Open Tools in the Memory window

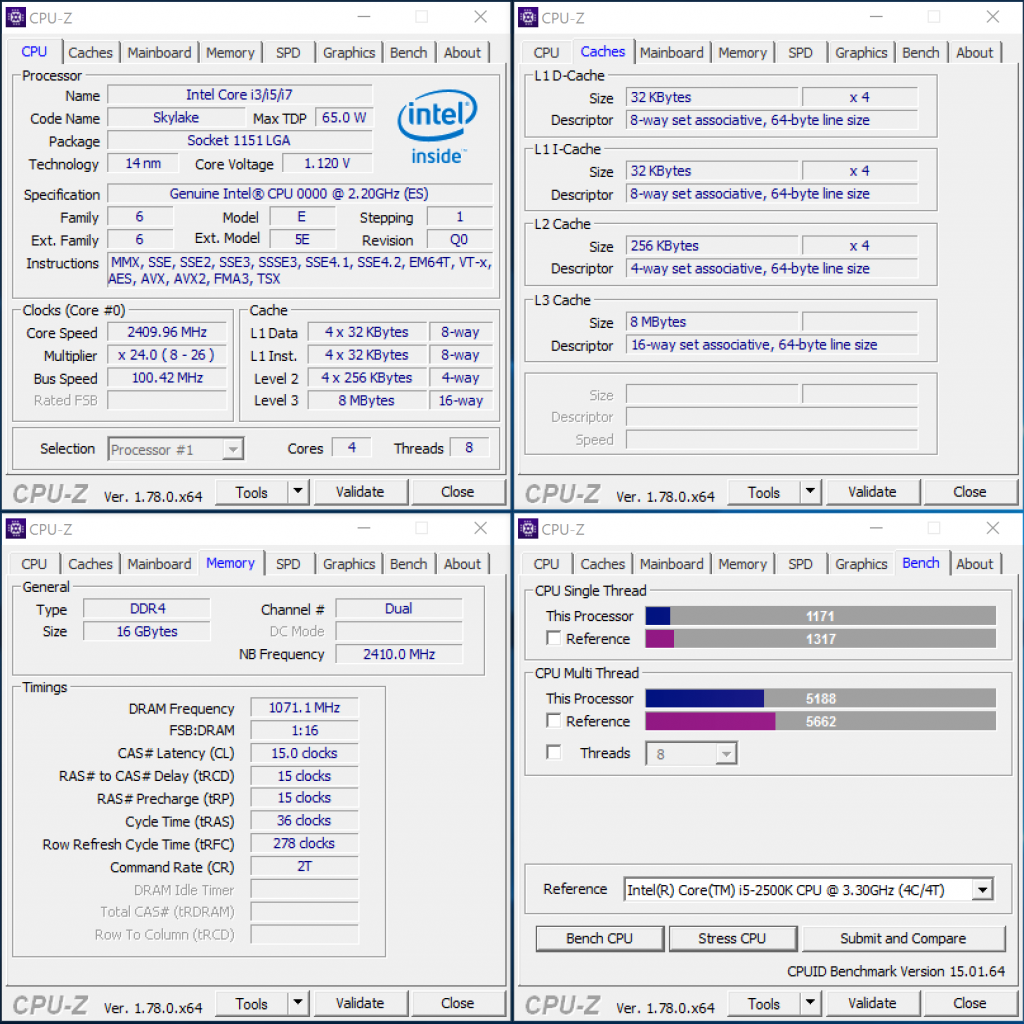click(251, 1003)
